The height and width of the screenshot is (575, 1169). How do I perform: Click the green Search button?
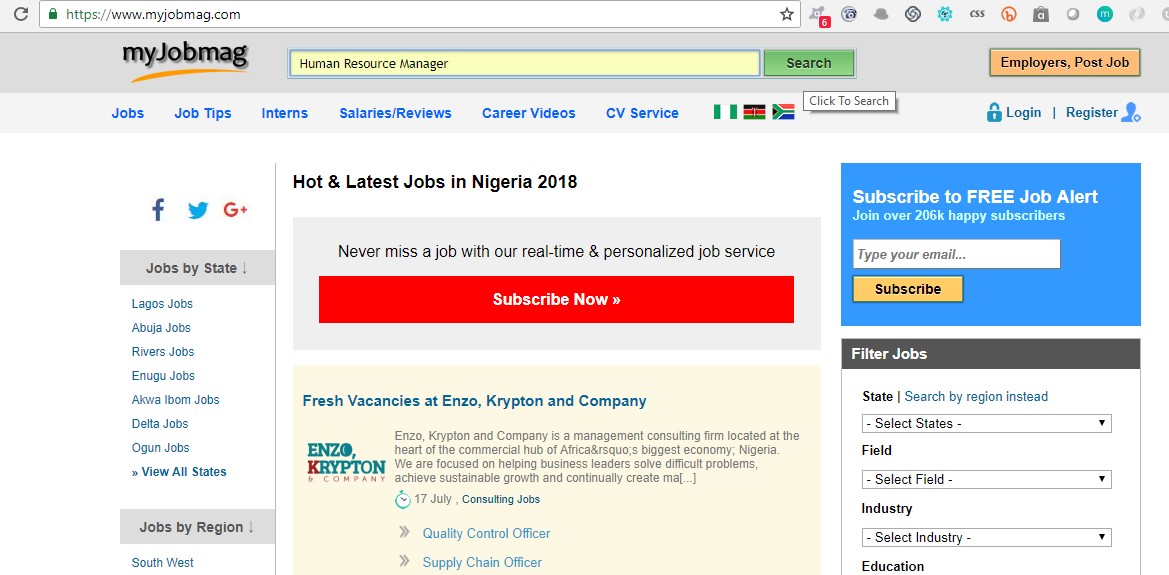808,63
